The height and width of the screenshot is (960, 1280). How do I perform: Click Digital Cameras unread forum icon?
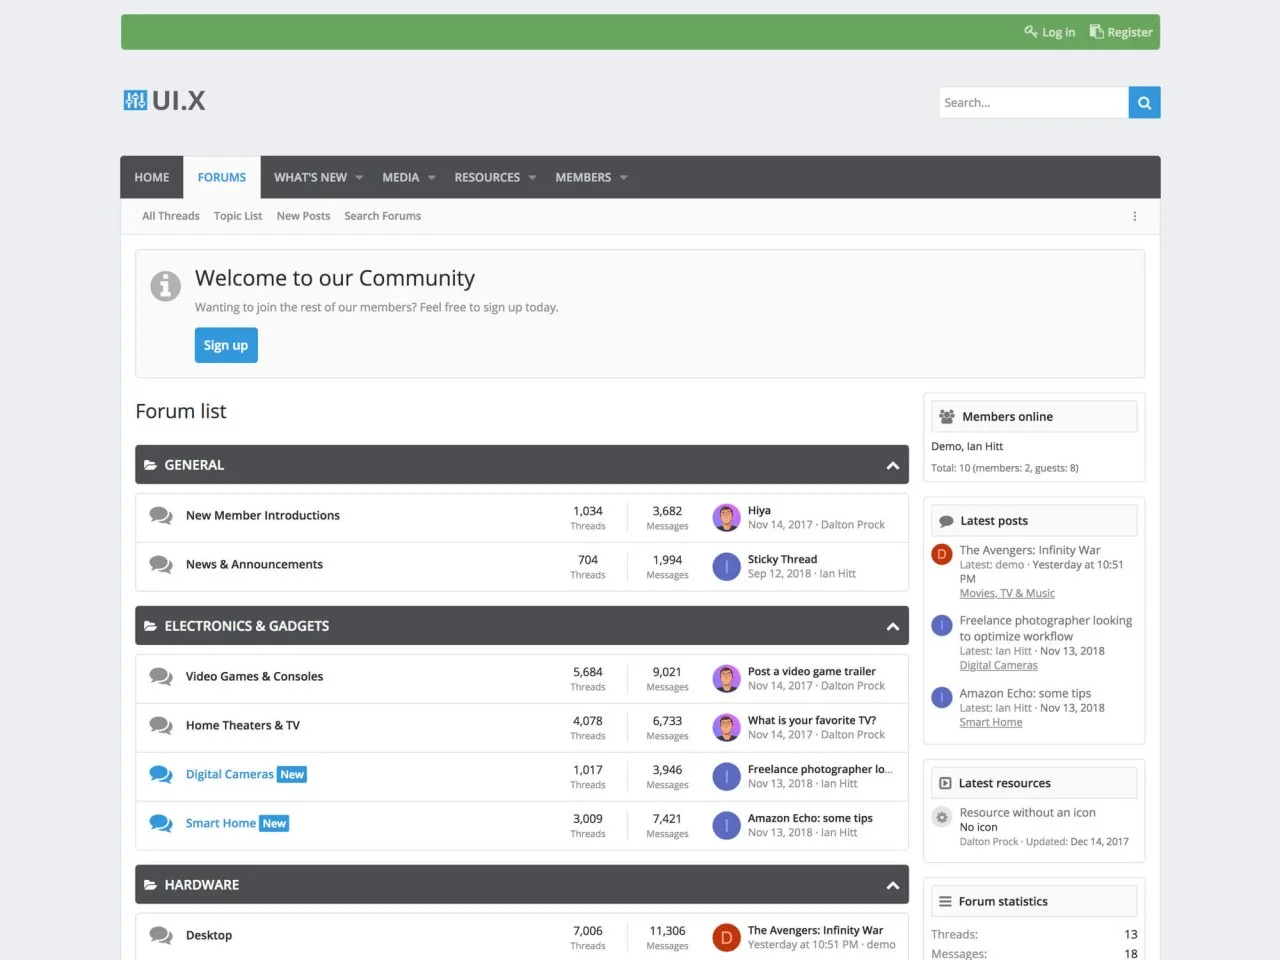coord(161,774)
